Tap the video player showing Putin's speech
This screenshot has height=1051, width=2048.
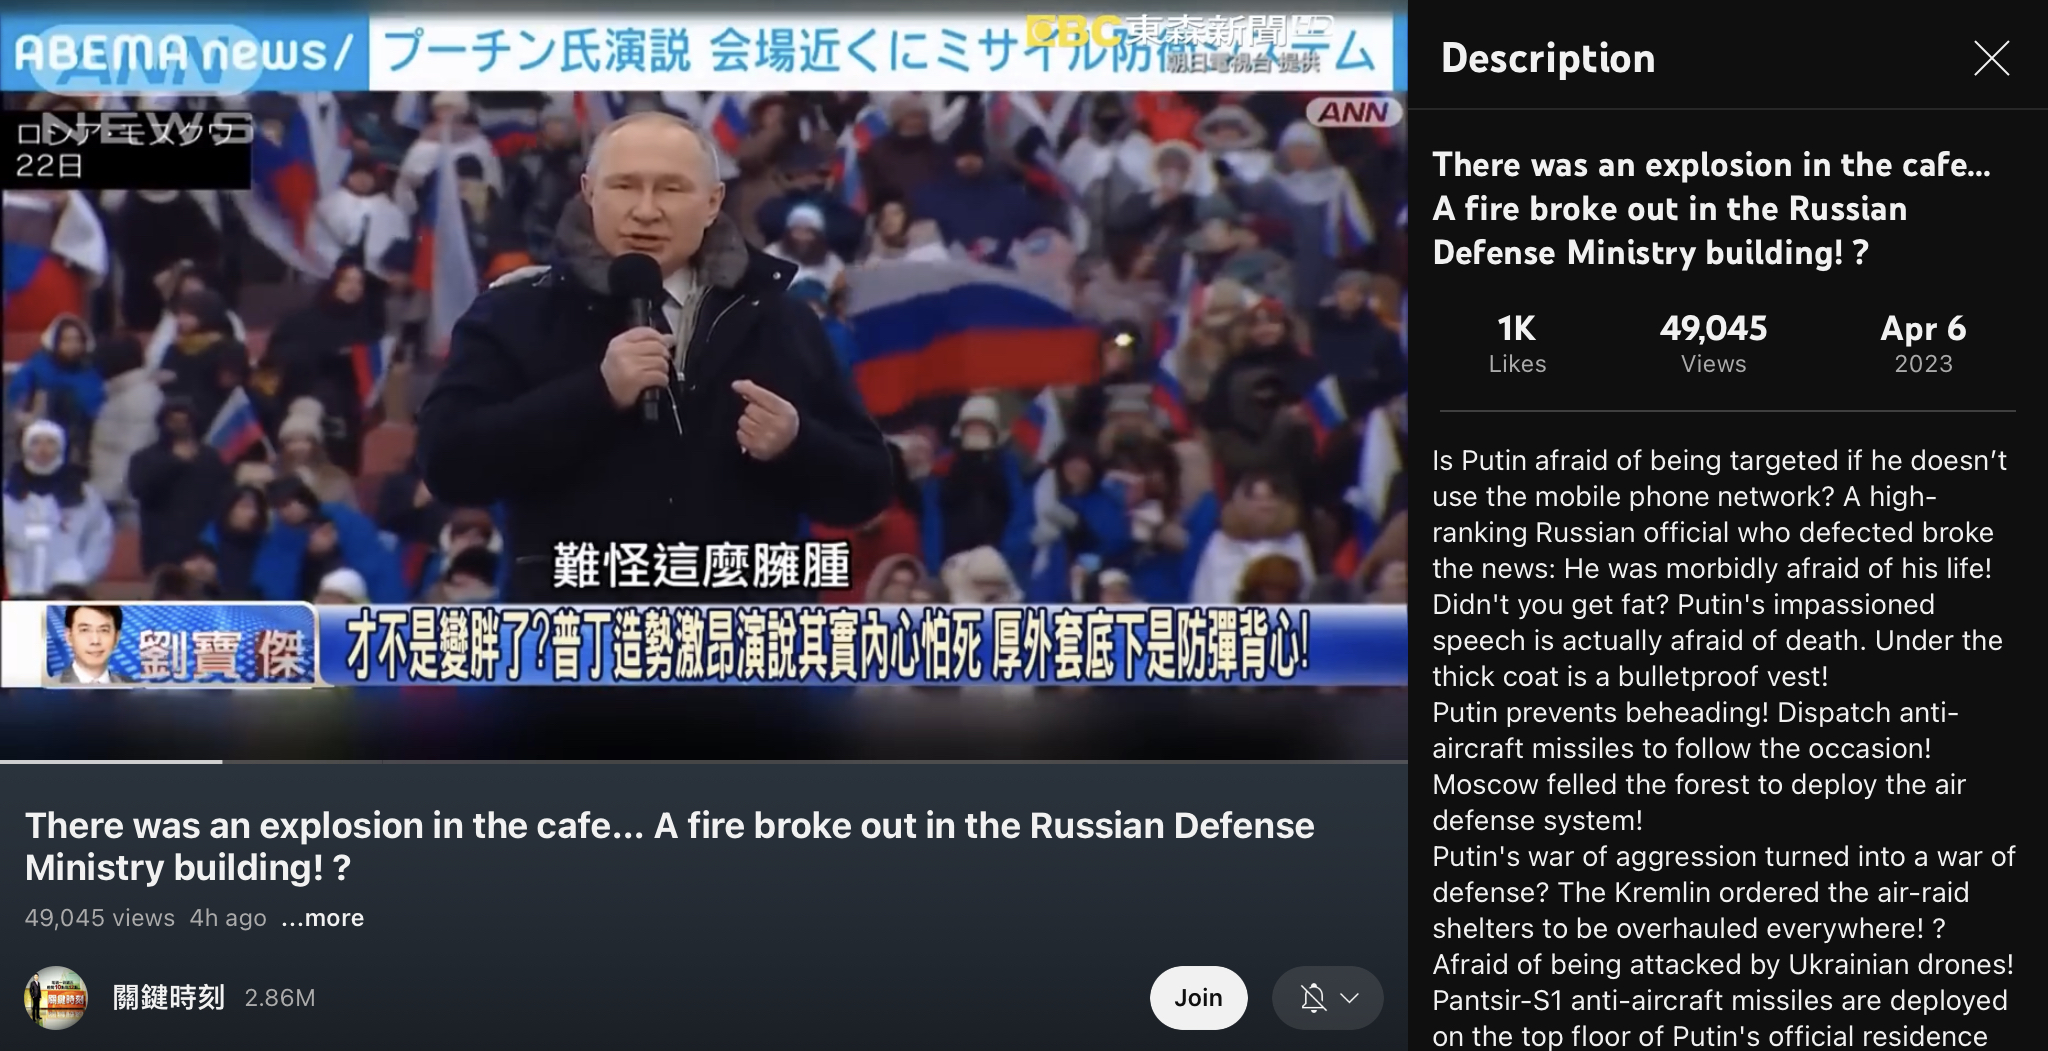[704, 380]
